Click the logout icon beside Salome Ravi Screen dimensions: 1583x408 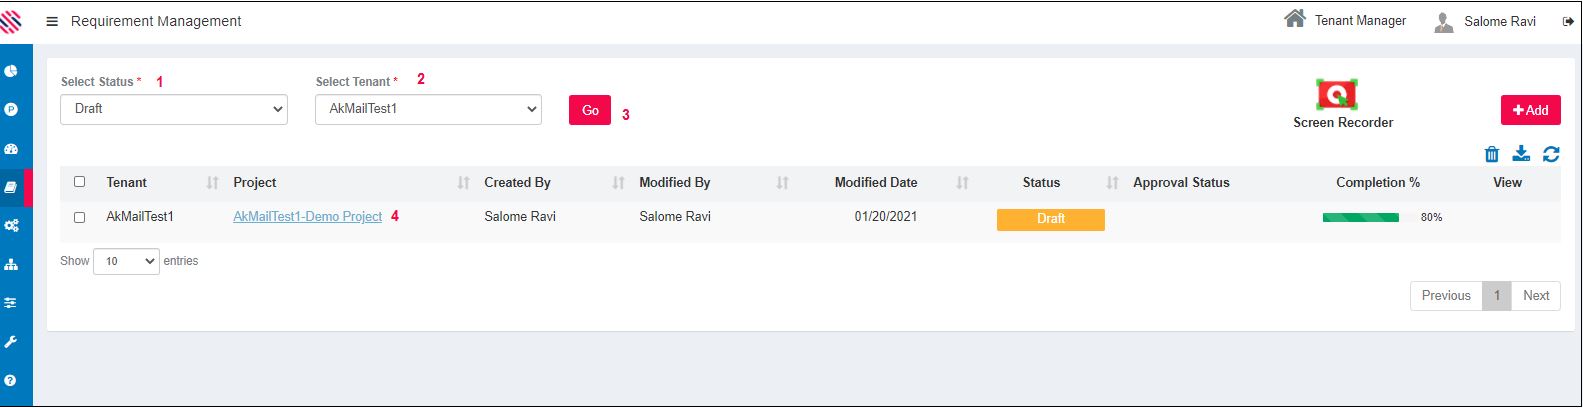(1567, 21)
